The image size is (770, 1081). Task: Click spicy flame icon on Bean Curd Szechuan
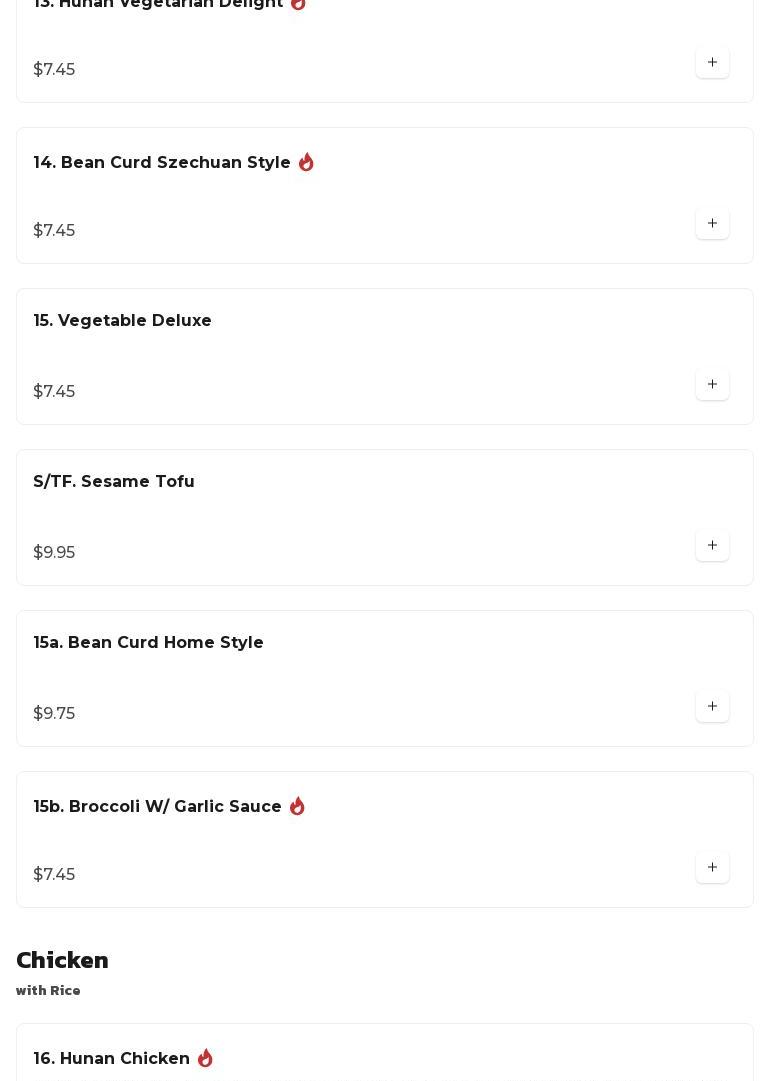(306, 162)
